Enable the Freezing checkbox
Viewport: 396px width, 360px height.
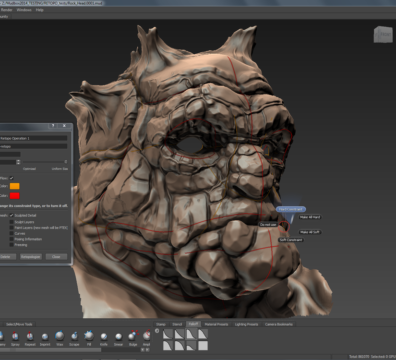click(x=12, y=245)
